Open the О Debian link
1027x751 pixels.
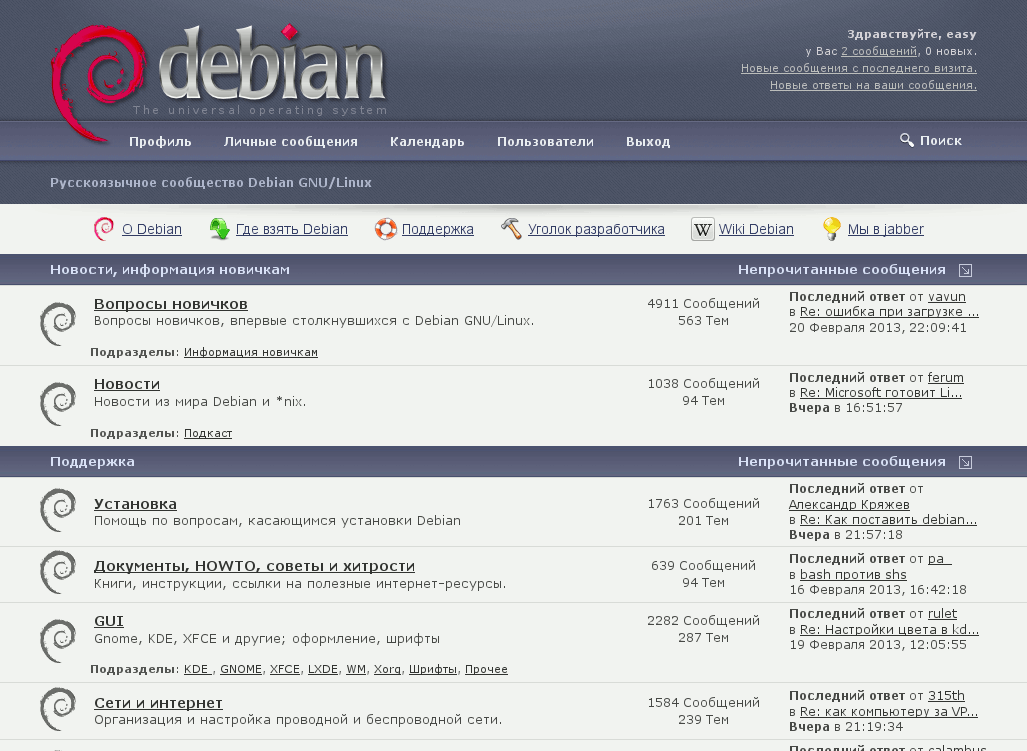click(x=152, y=229)
